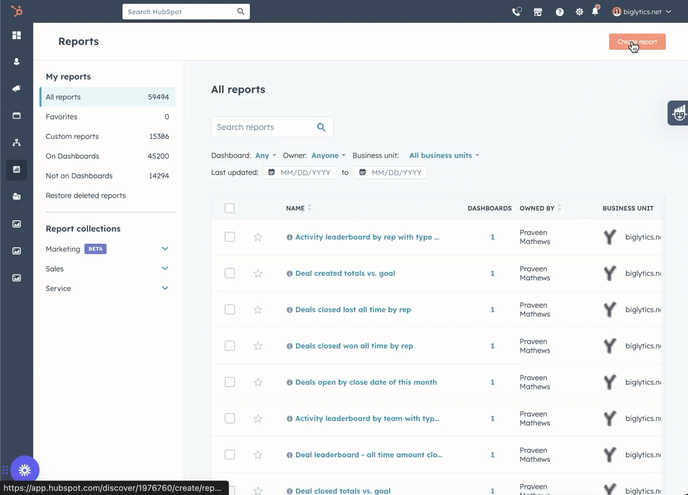Viewport: 688px width, 495px height.
Task: Favorite the Activity leaderboard by rep report star
Action: [258, 237]
